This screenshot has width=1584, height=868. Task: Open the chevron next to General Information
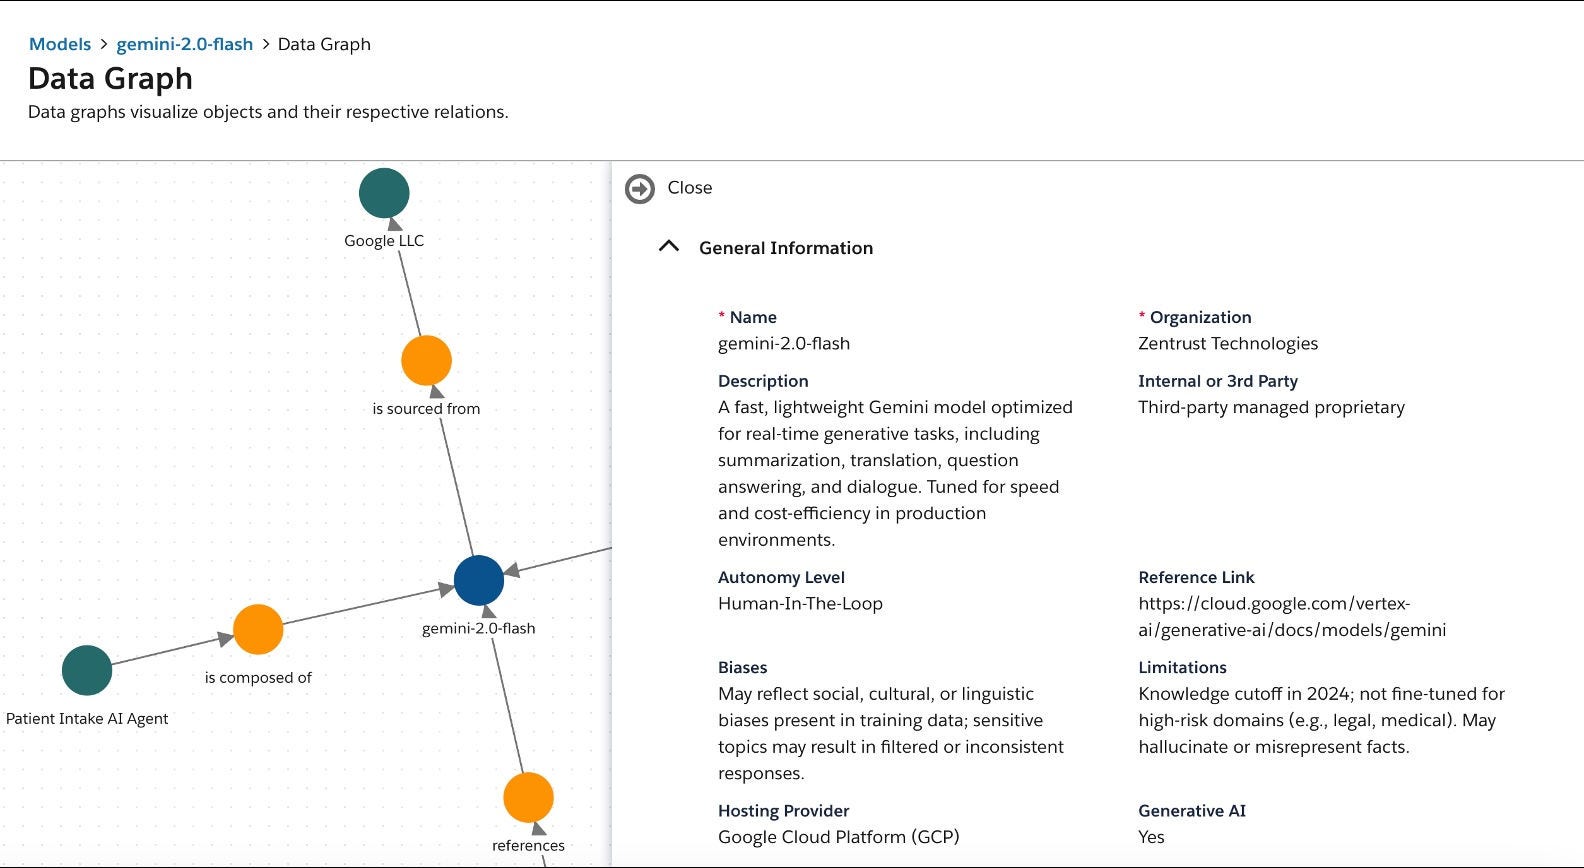(668, 247)
